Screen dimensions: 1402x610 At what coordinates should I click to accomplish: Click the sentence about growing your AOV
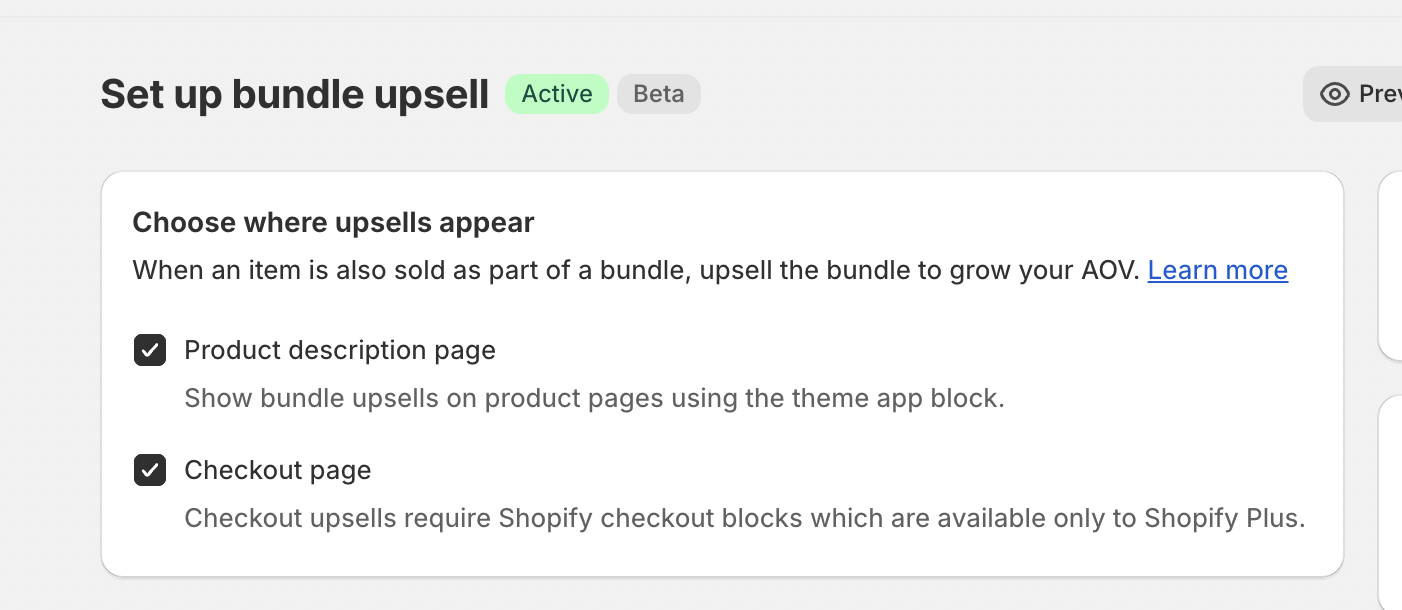click(x=636, y=270)
